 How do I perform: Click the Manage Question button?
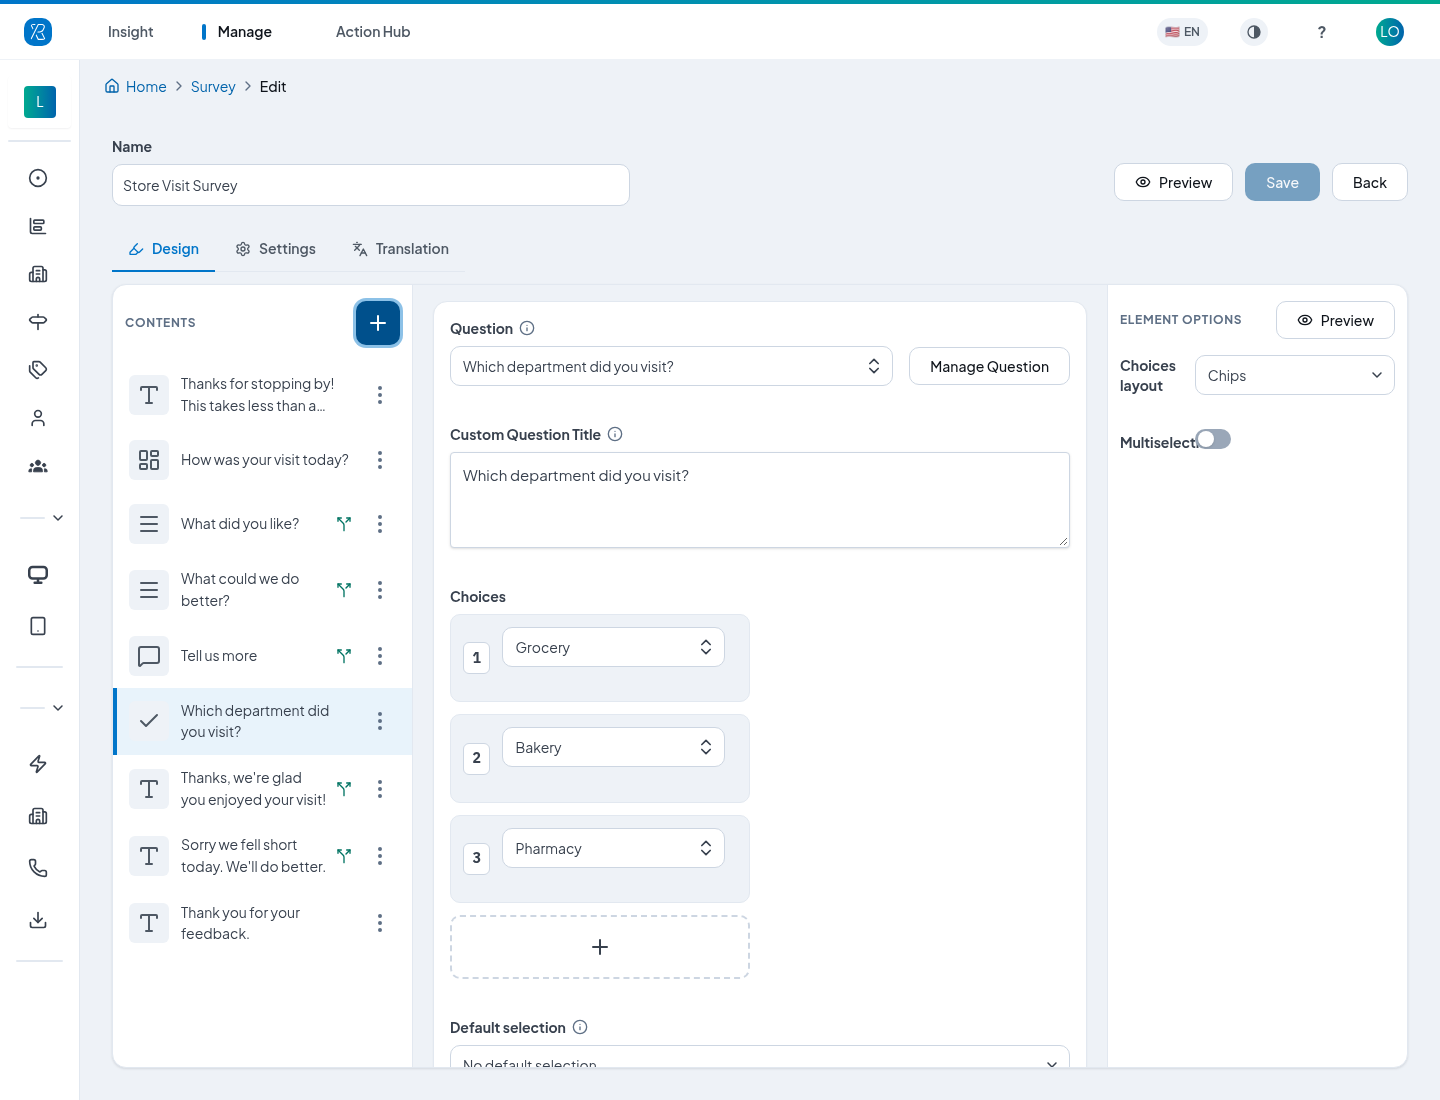coord(989,366)
